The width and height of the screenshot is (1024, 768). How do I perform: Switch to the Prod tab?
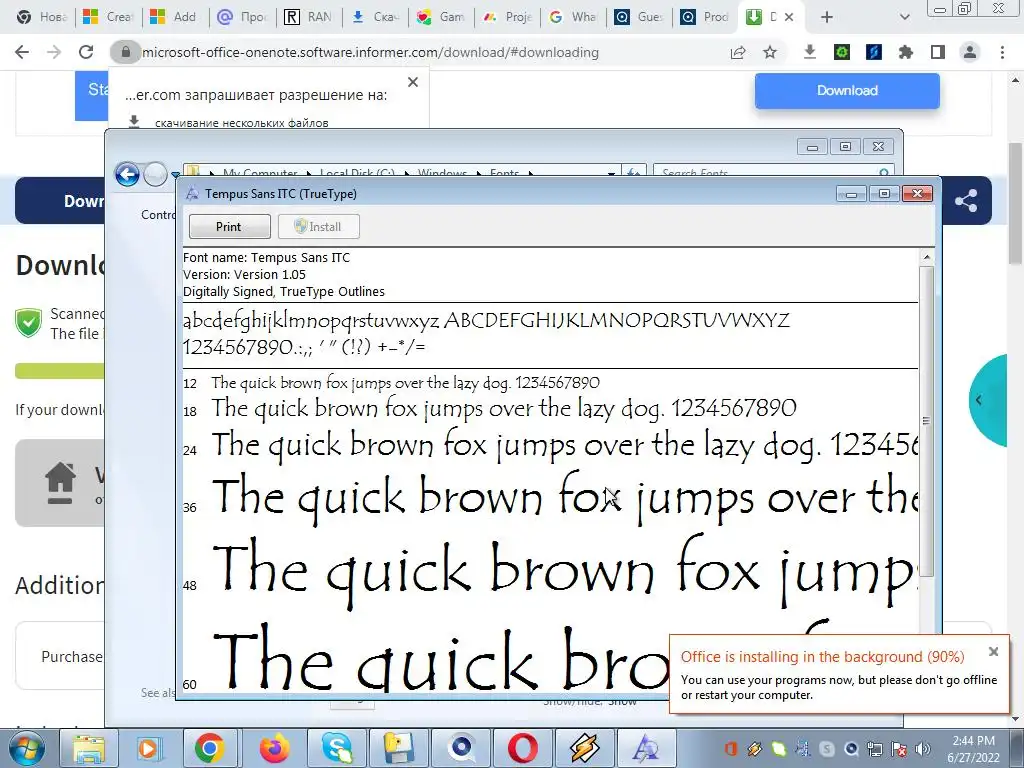coord(706,17)
